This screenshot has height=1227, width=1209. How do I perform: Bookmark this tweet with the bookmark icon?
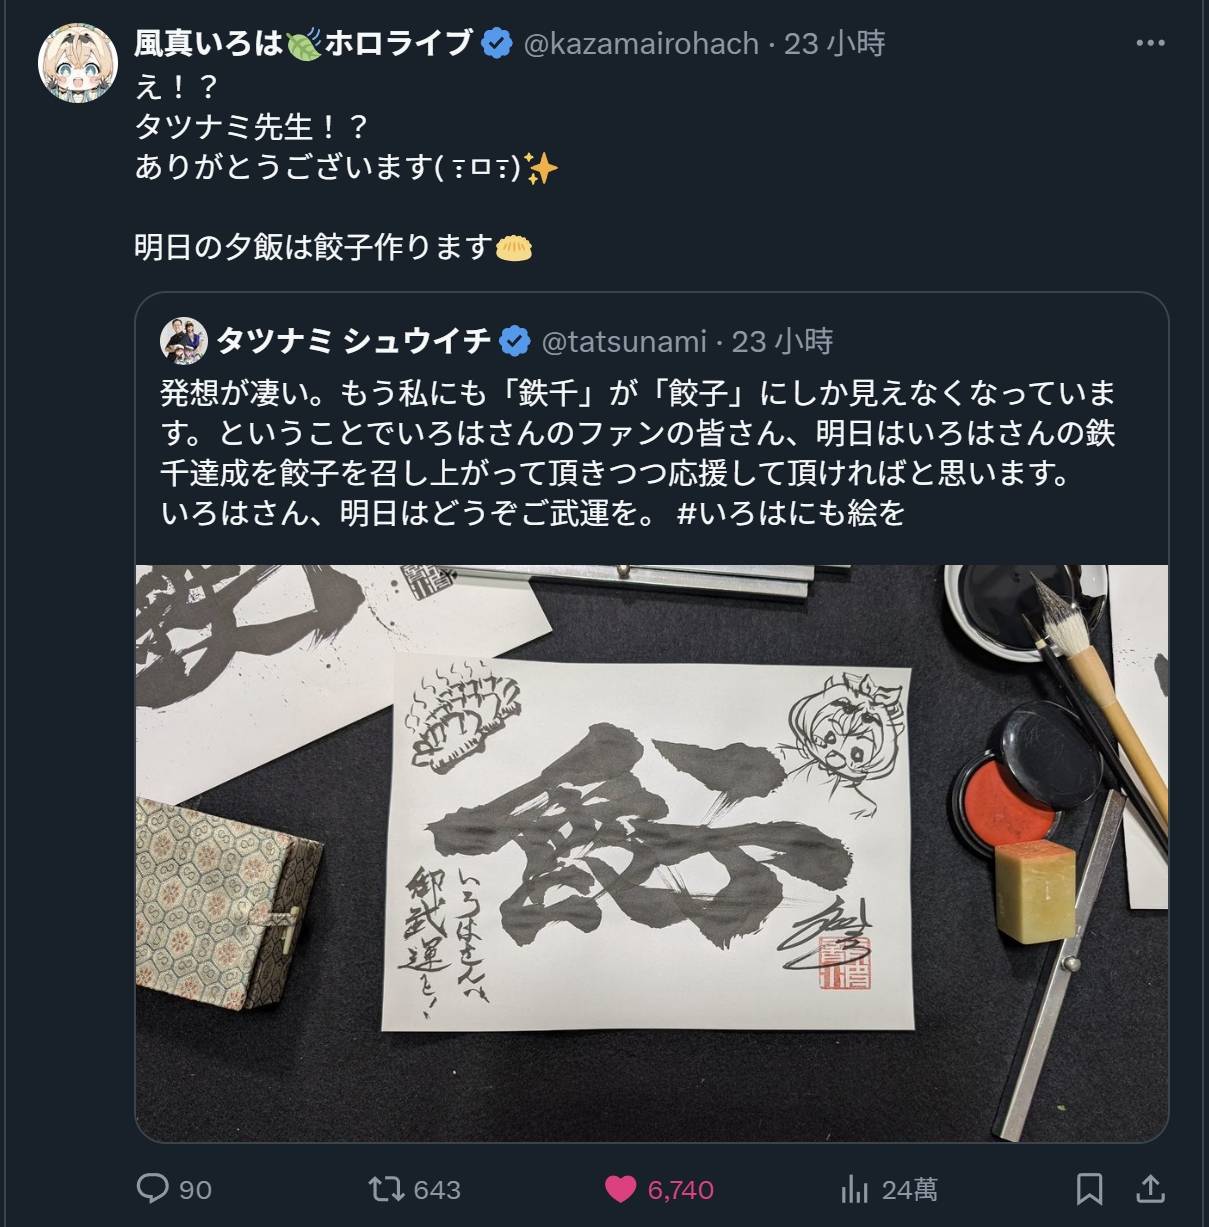(x=1089, y=1189)
